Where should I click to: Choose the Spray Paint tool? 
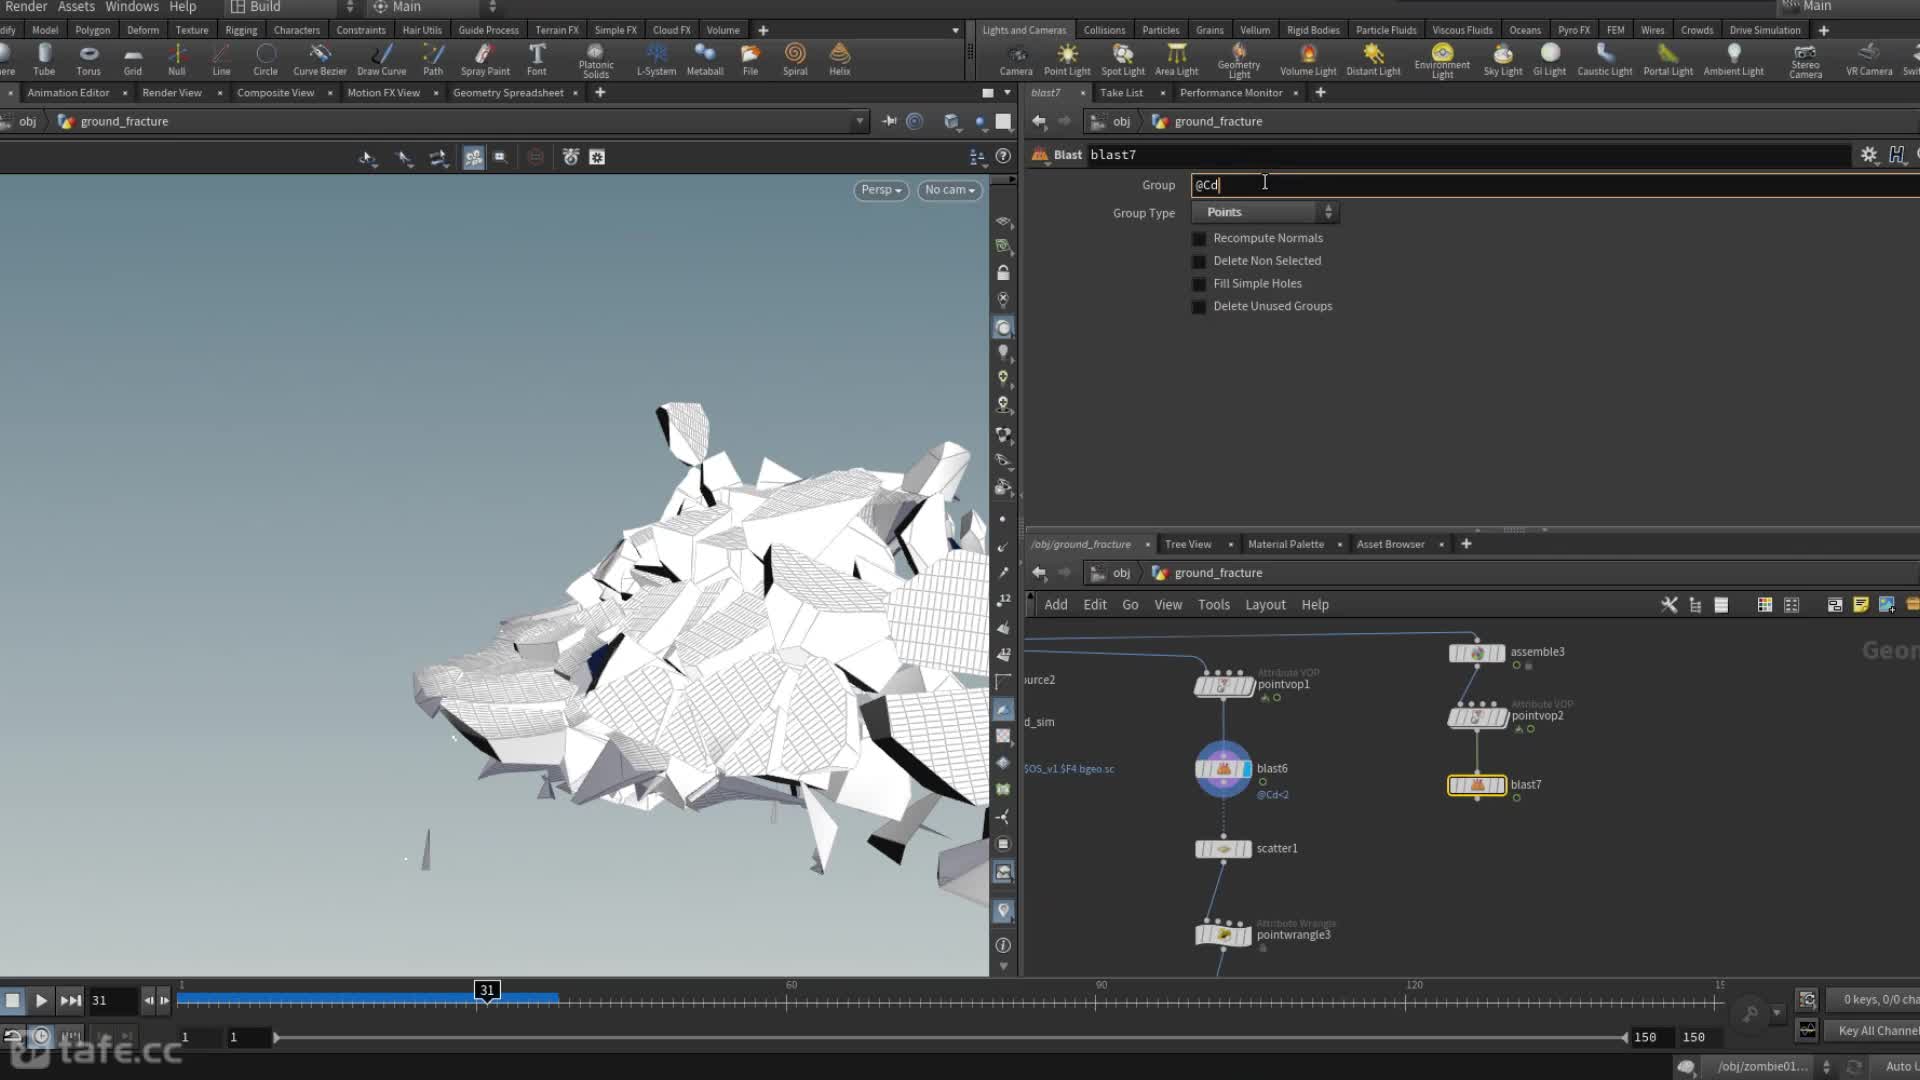tap(485, 59)
